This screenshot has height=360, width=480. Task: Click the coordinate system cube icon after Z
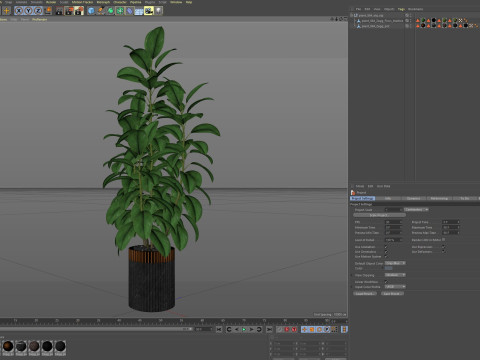48,11
